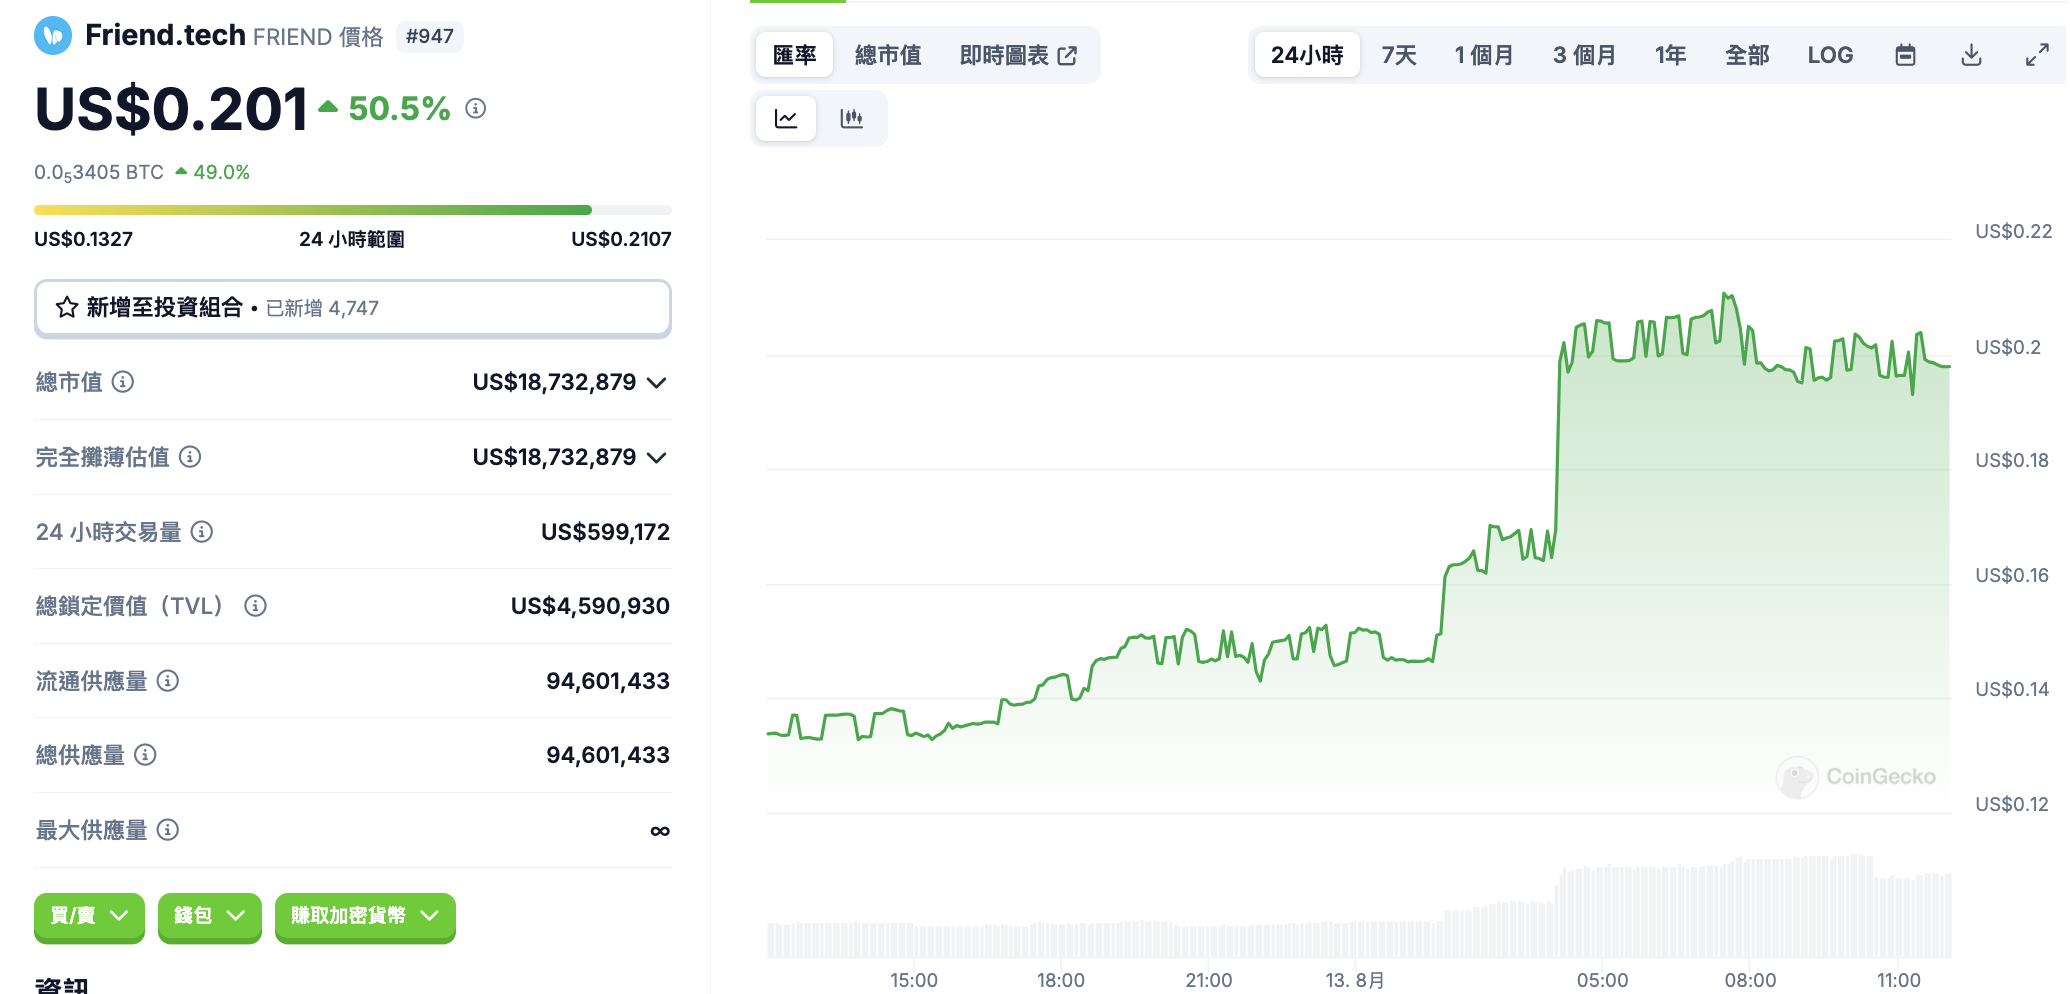Click the info icon beside the 50.5% change
The width and height of the screenshot is (2070, 994).
476,108
